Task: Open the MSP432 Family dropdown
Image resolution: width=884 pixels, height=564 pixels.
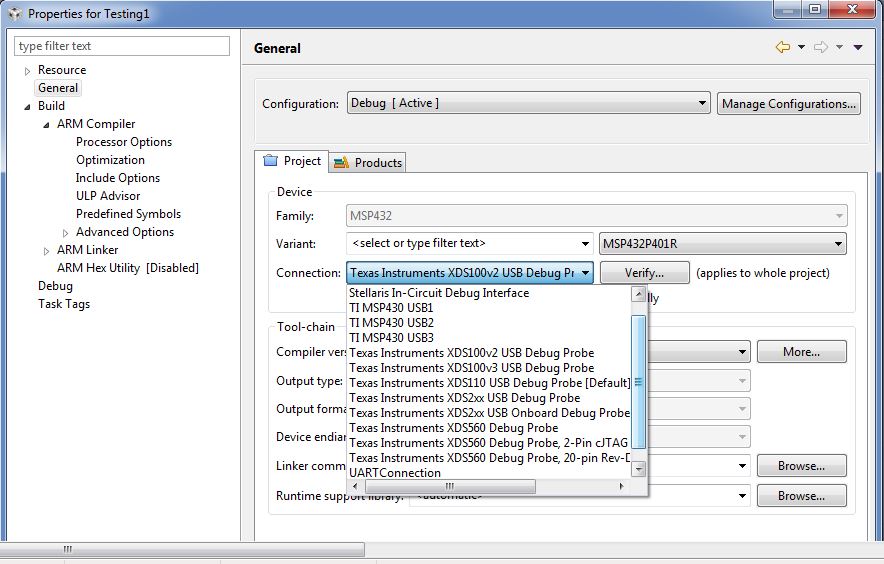Action: pyautogui.click(x=596, y=215)
